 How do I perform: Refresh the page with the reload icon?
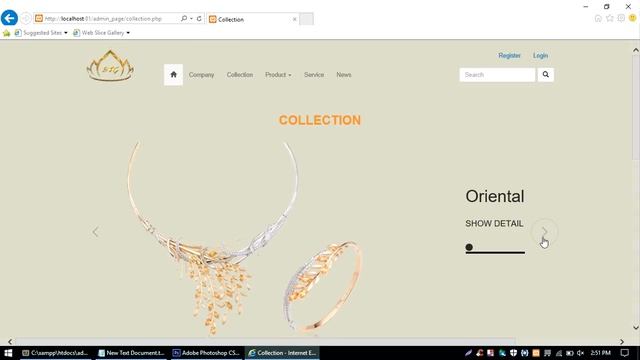[x=199, y=18]
